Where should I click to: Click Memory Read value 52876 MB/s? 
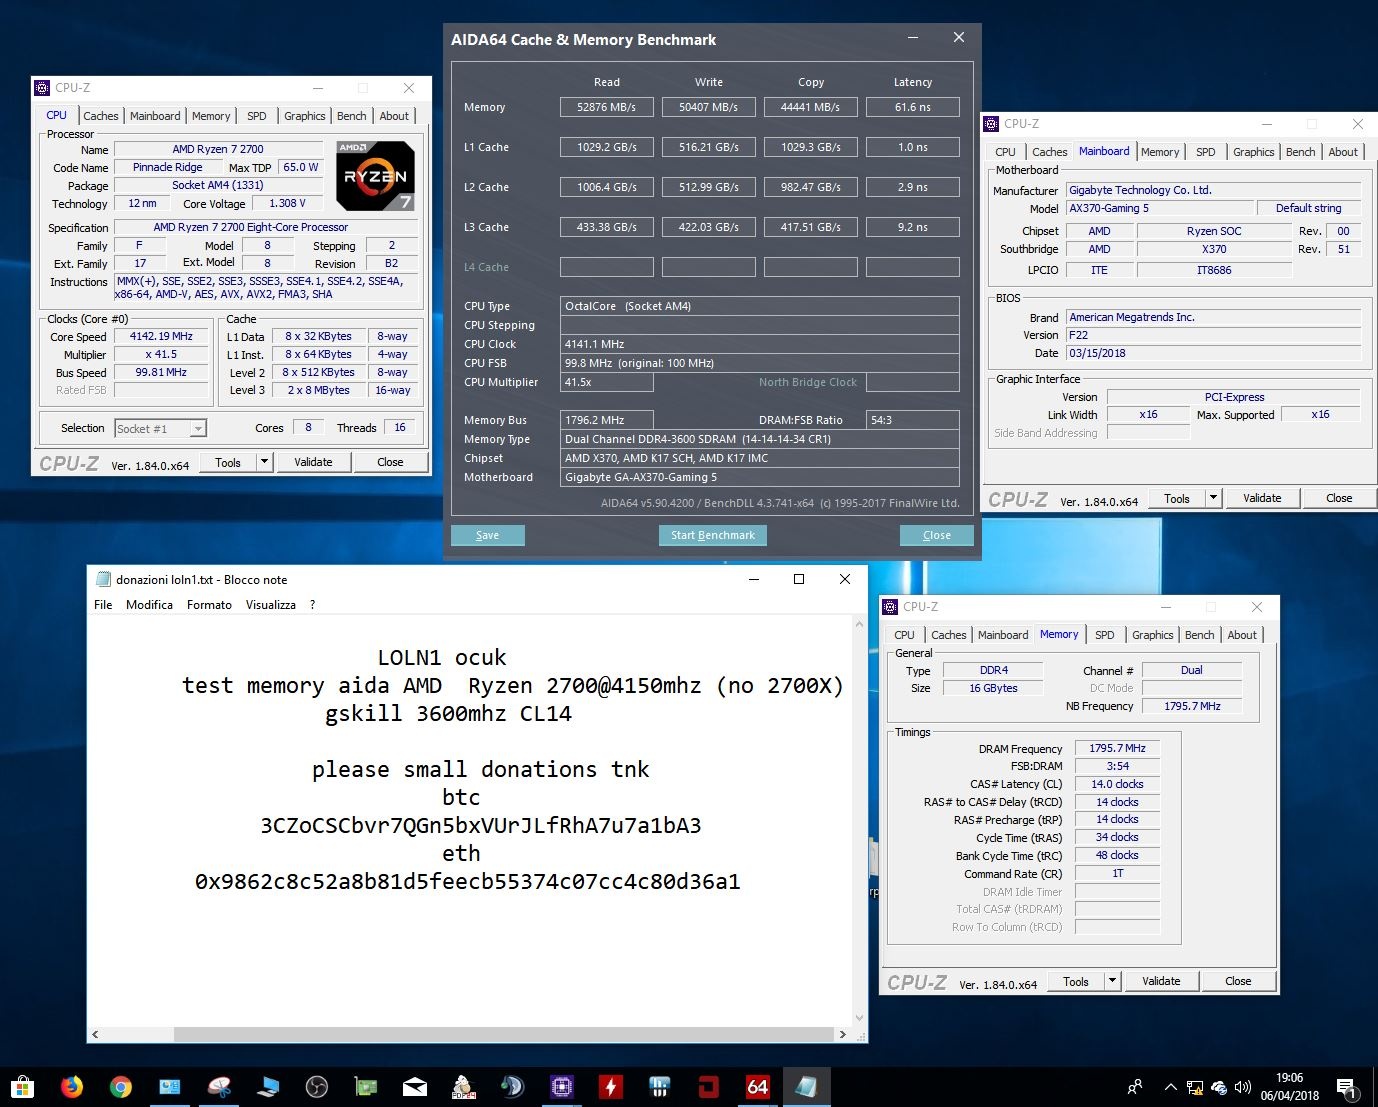(x=607, y=107)
